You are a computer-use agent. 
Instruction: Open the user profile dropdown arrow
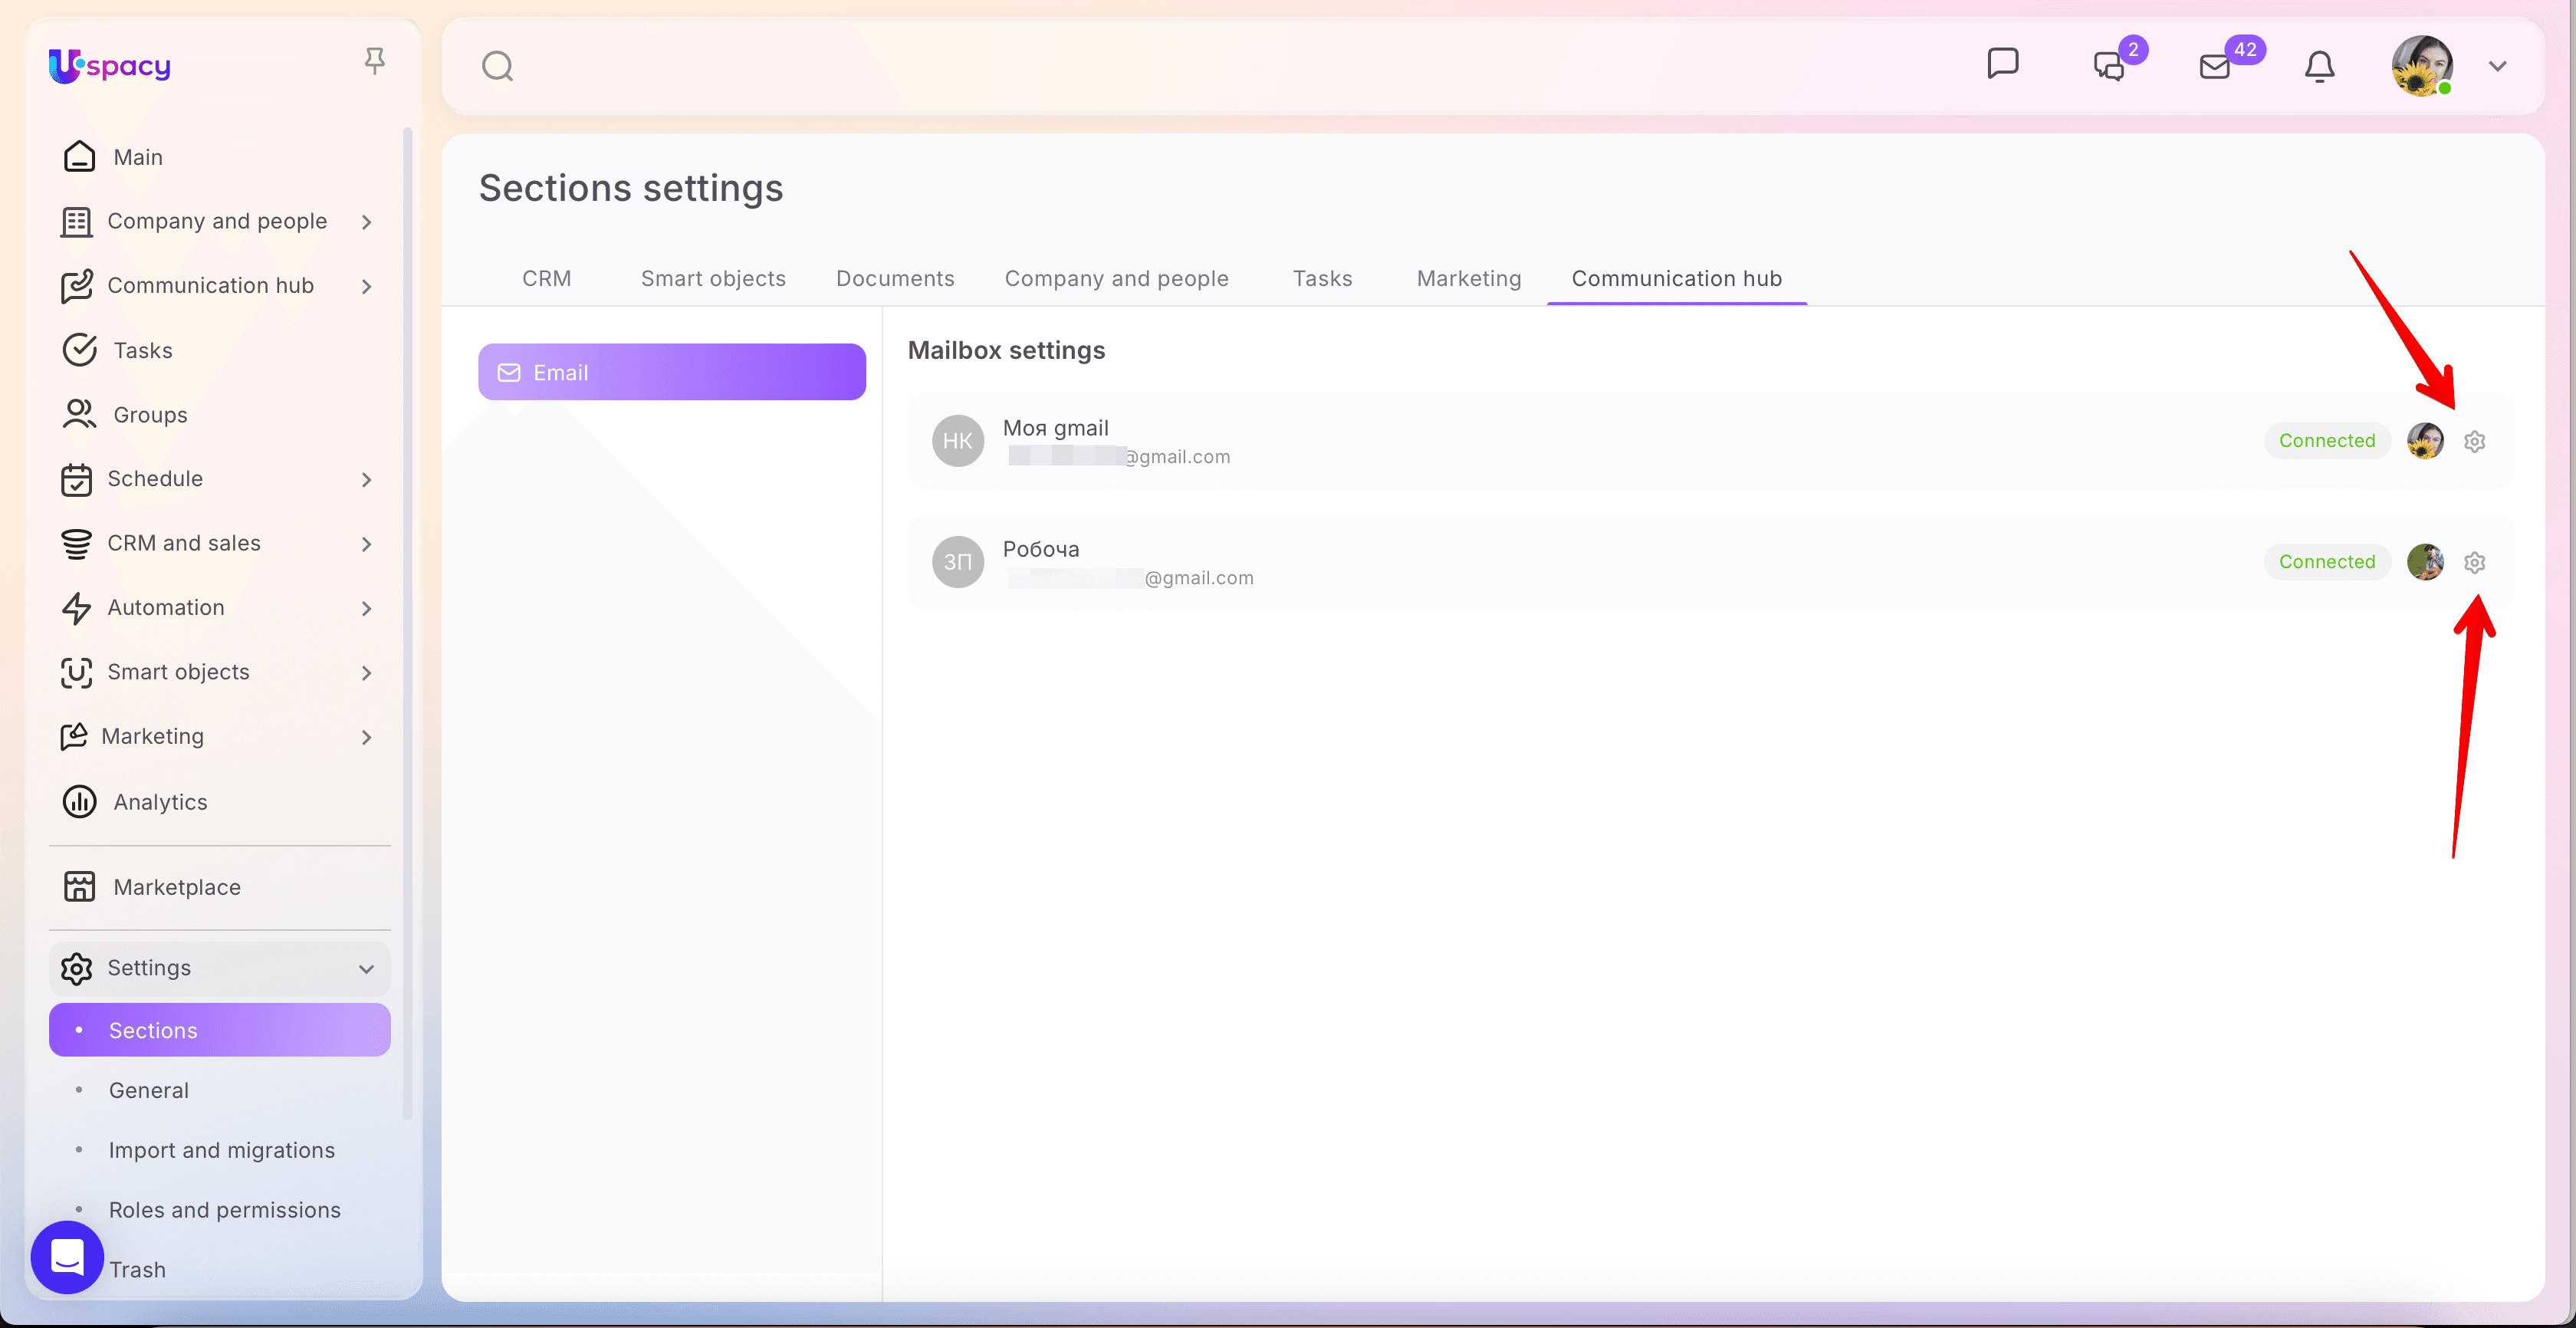[x=2498, y=67]
